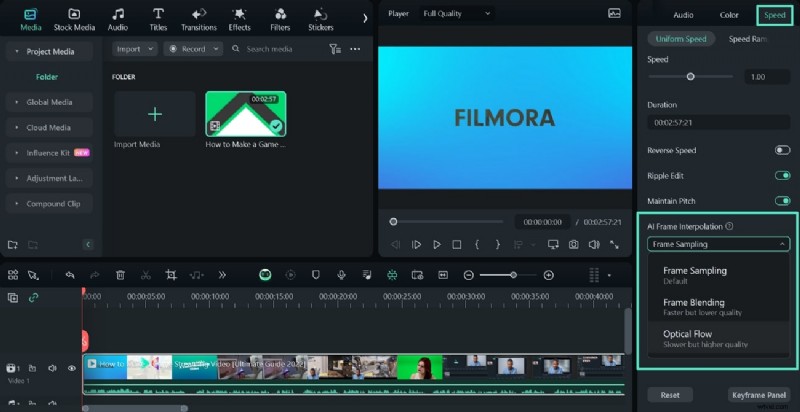This screenshot has width=800, height=412.
Task: Open the player scope view icon
Action: pos(614,14)
